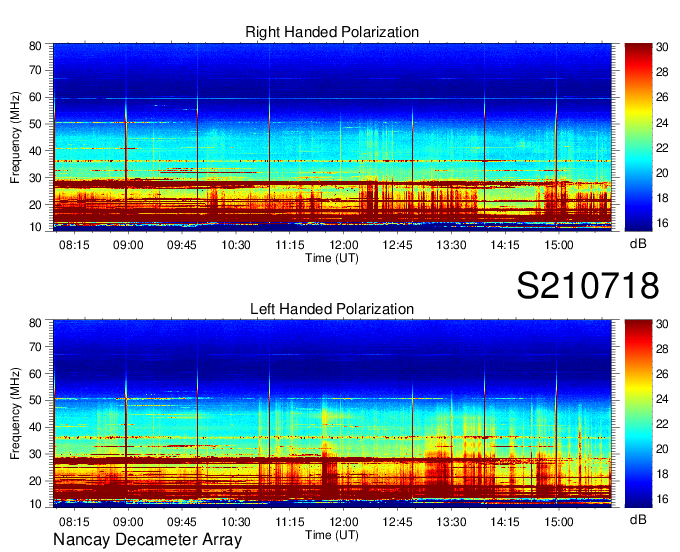Image resolution: width=680 pixels, height=552 pixels.
Task: Click 30 MHz tick on Left Handed frequency axis
Action: [35, 454]
